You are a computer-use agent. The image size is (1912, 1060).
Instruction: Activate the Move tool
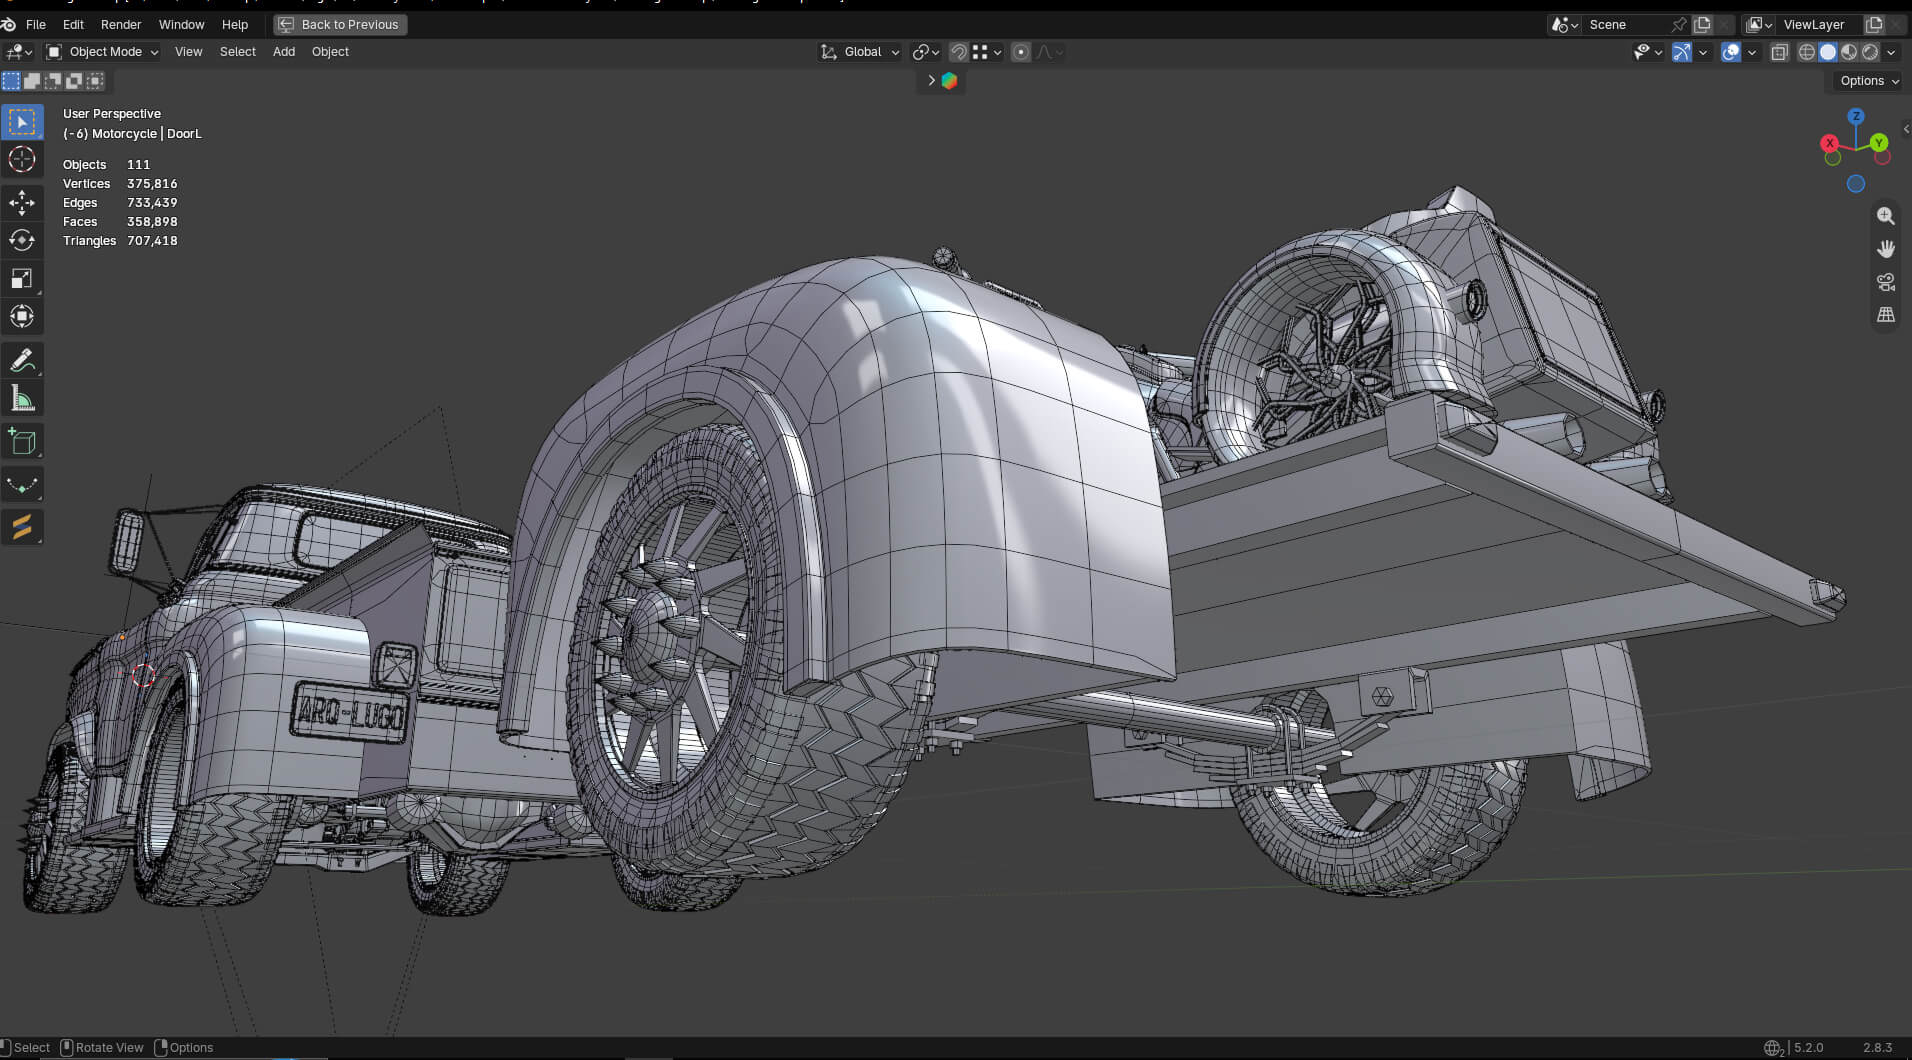pyautogui.click(x=22, y=203)
